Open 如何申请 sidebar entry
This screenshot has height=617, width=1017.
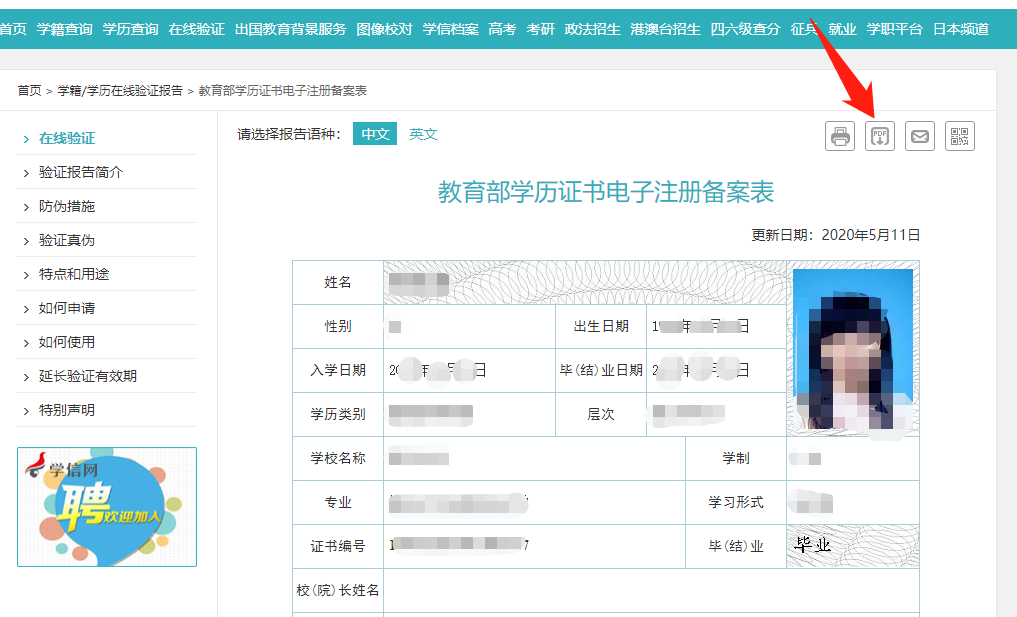(67, 308)
